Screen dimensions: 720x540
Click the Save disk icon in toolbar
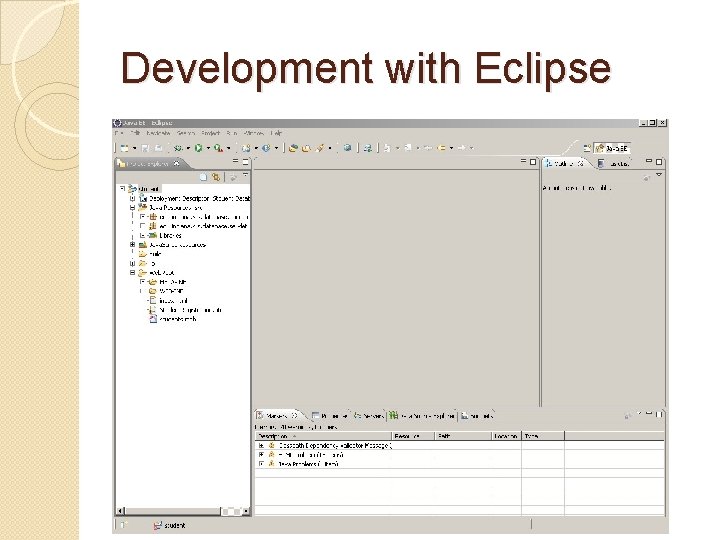point(146,148)
